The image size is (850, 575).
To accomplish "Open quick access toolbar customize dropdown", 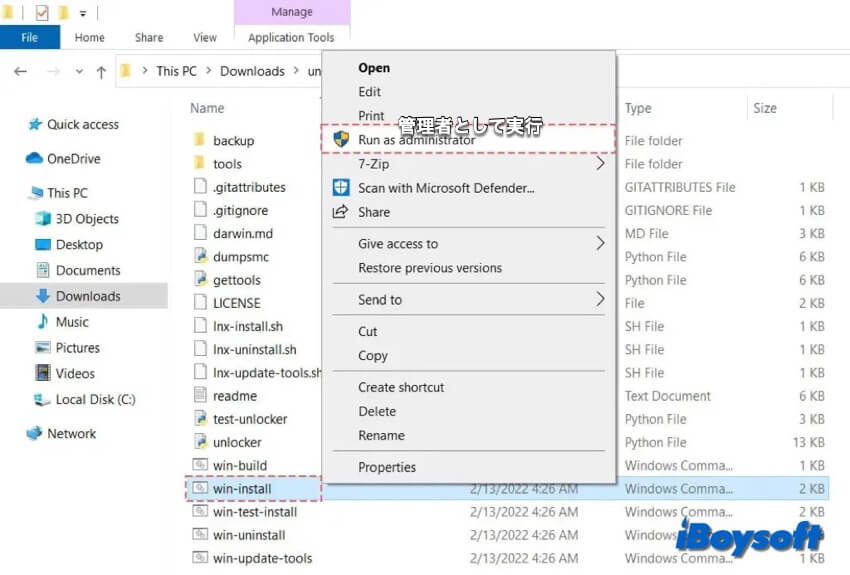I will (x=83, y=14).
